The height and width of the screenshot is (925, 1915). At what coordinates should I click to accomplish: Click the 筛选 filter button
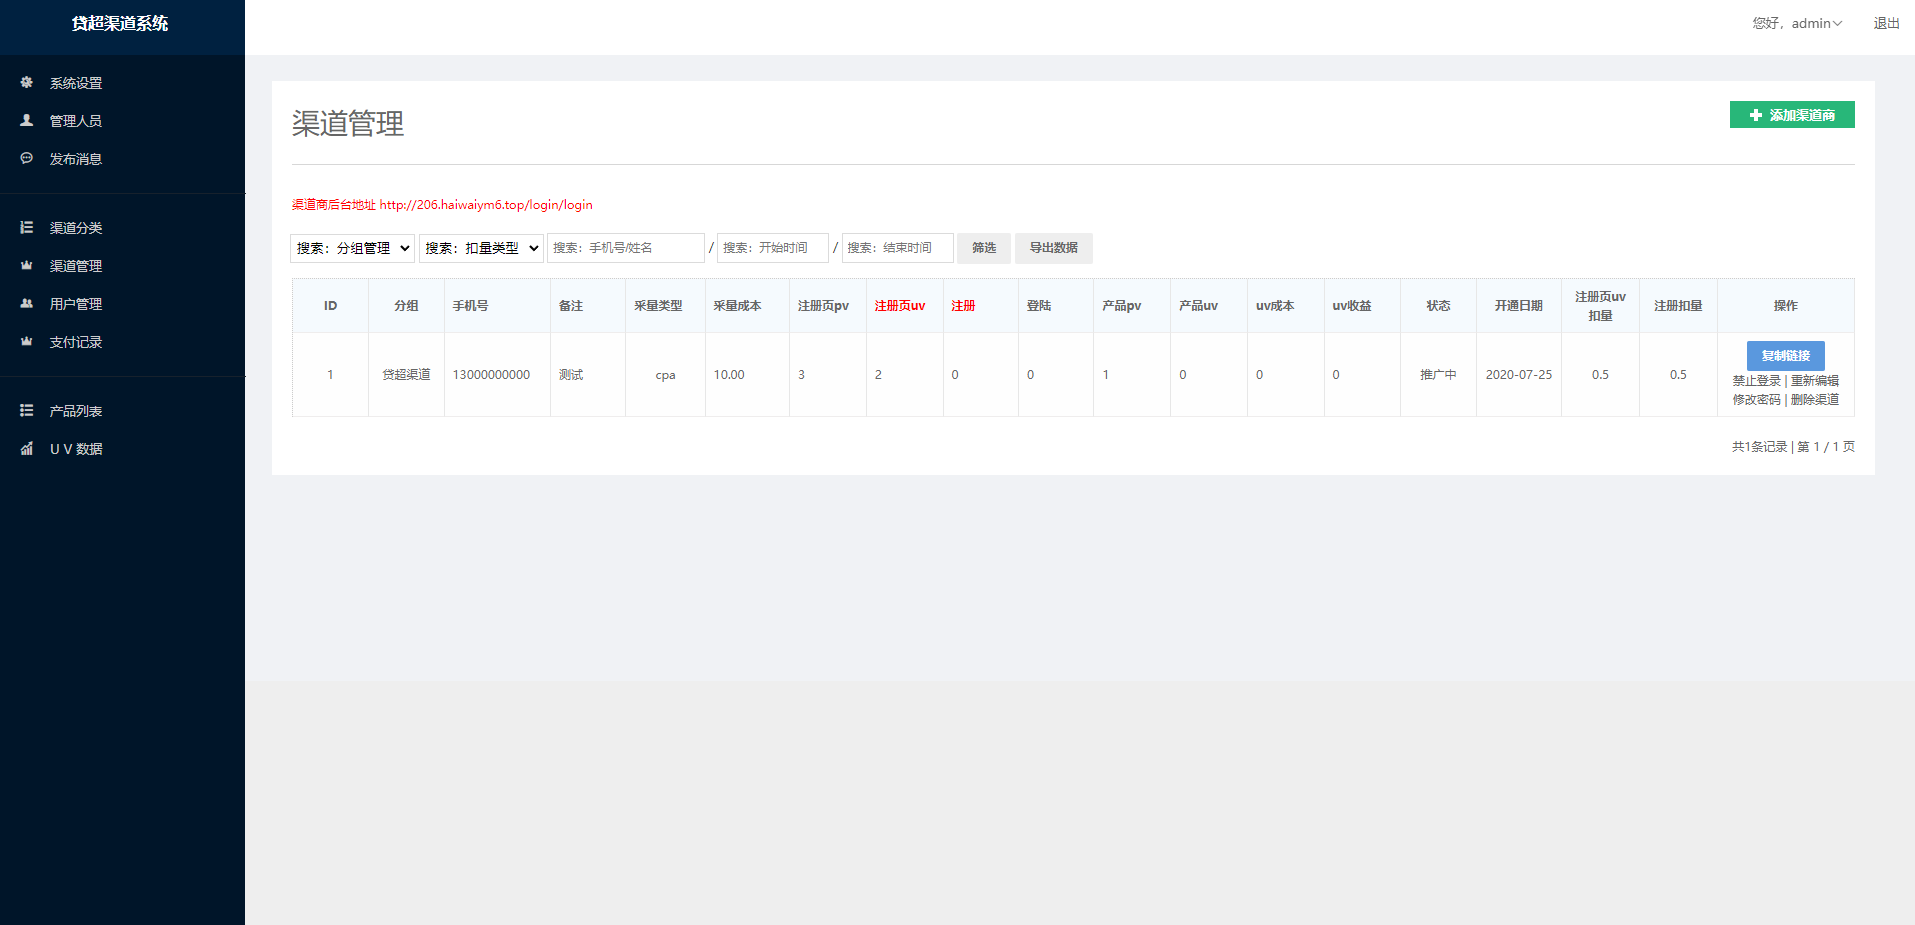983,248
